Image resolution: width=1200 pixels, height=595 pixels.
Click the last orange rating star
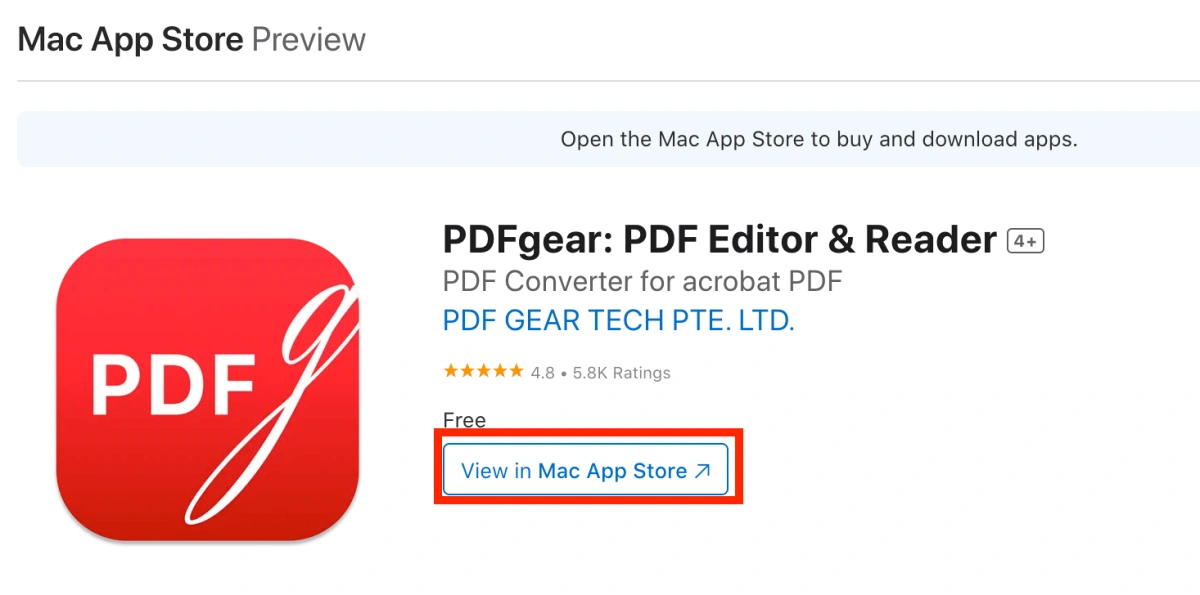point(515,370)
